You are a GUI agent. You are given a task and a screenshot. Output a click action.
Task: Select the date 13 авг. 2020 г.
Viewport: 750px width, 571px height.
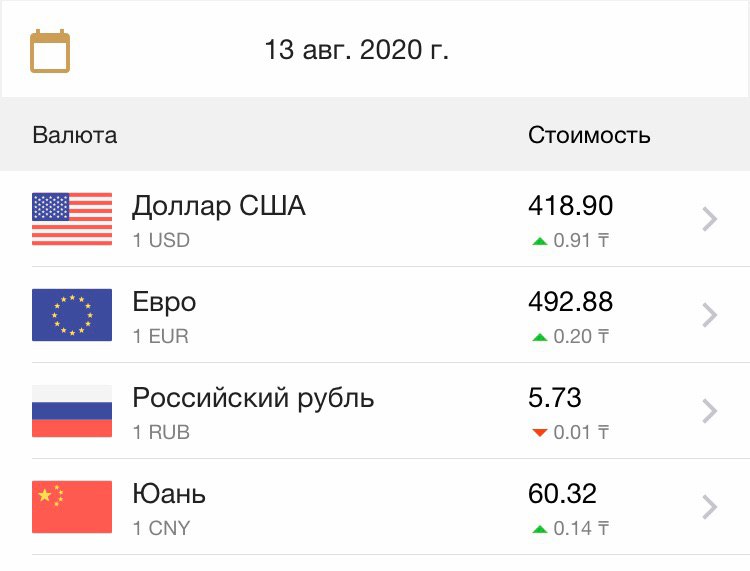tap(357, 50)
